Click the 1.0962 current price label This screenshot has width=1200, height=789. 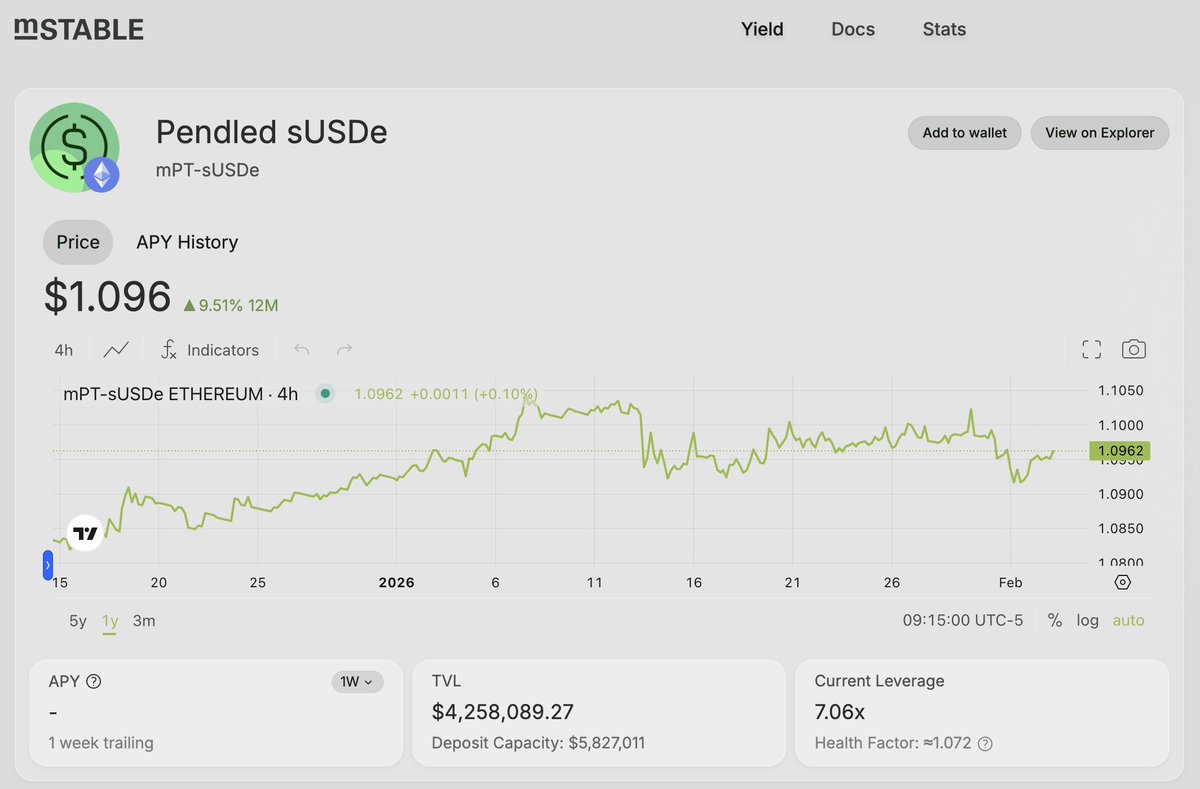(x=1122, y=451)
